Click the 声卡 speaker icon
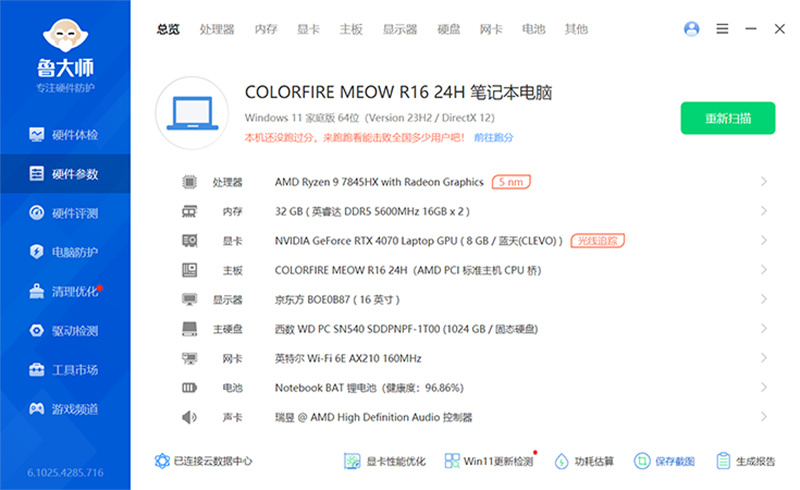This screenshot has height=490, width=800. [x=189, y=417]
